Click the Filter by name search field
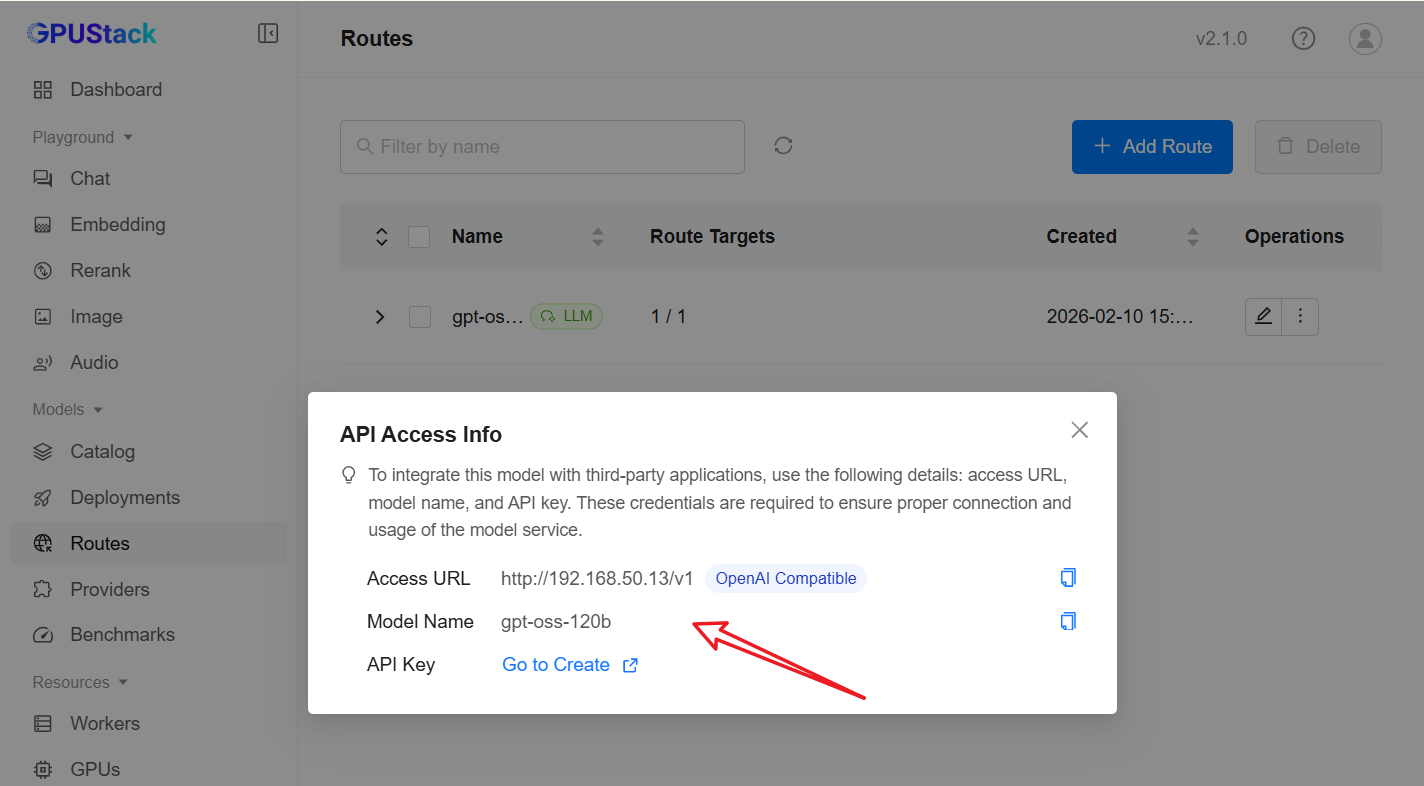The height and width of the screenshot is (786, 1424). pos(542,147)
